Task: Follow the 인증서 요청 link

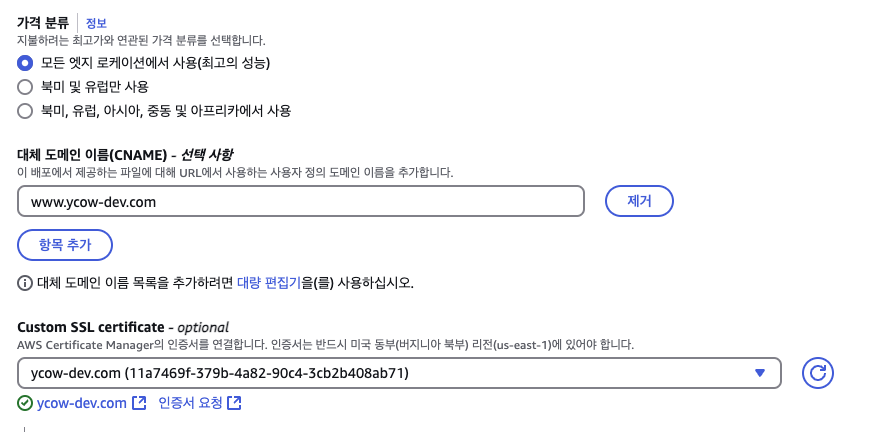Action: coord(191,403)
